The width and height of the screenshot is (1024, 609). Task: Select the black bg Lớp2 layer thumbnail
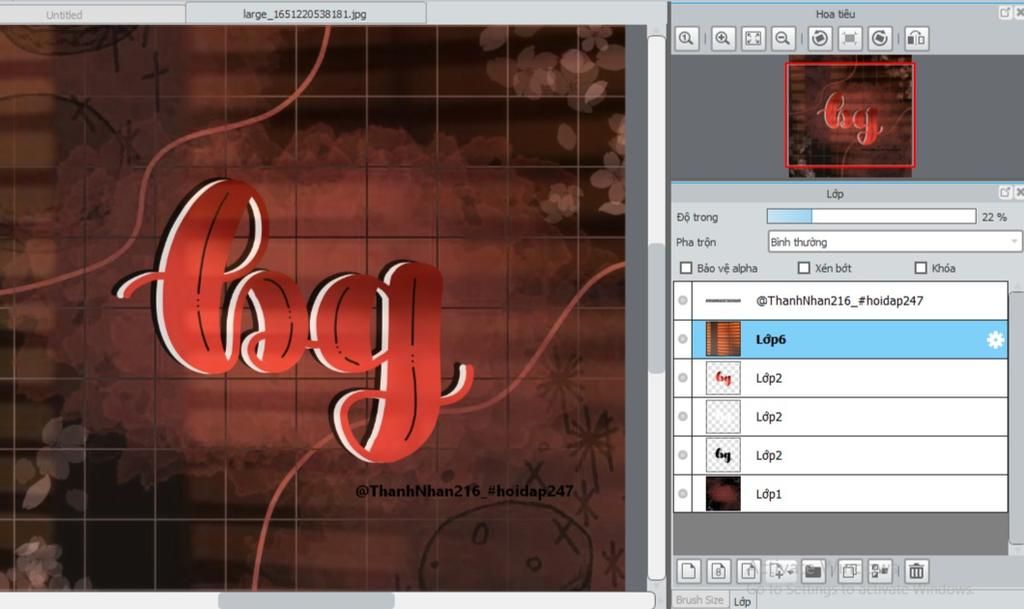[x=723, y=455]
